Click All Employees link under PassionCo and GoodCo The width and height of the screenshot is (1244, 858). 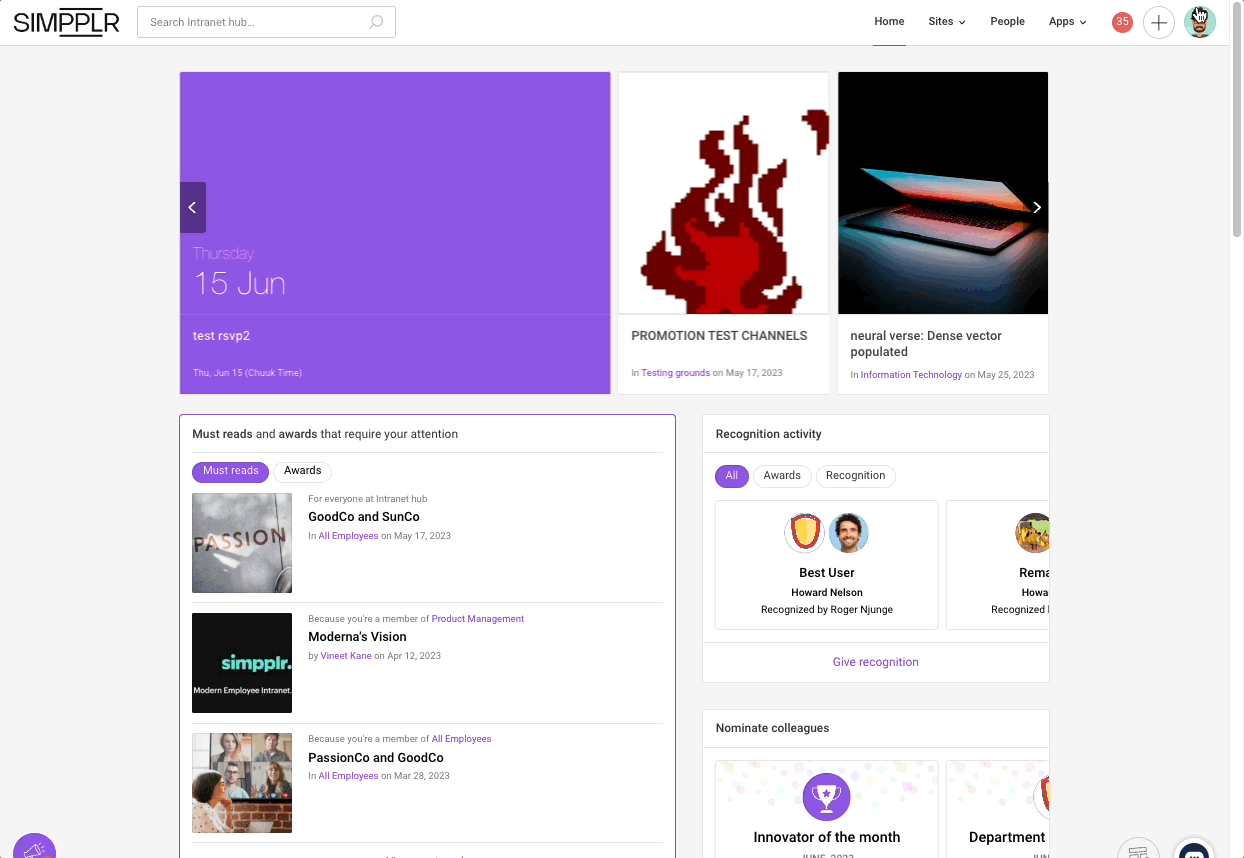point(348,776)
